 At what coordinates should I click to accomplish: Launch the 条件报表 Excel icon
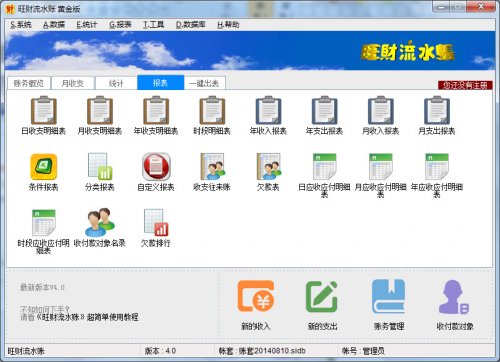(44, 167)
